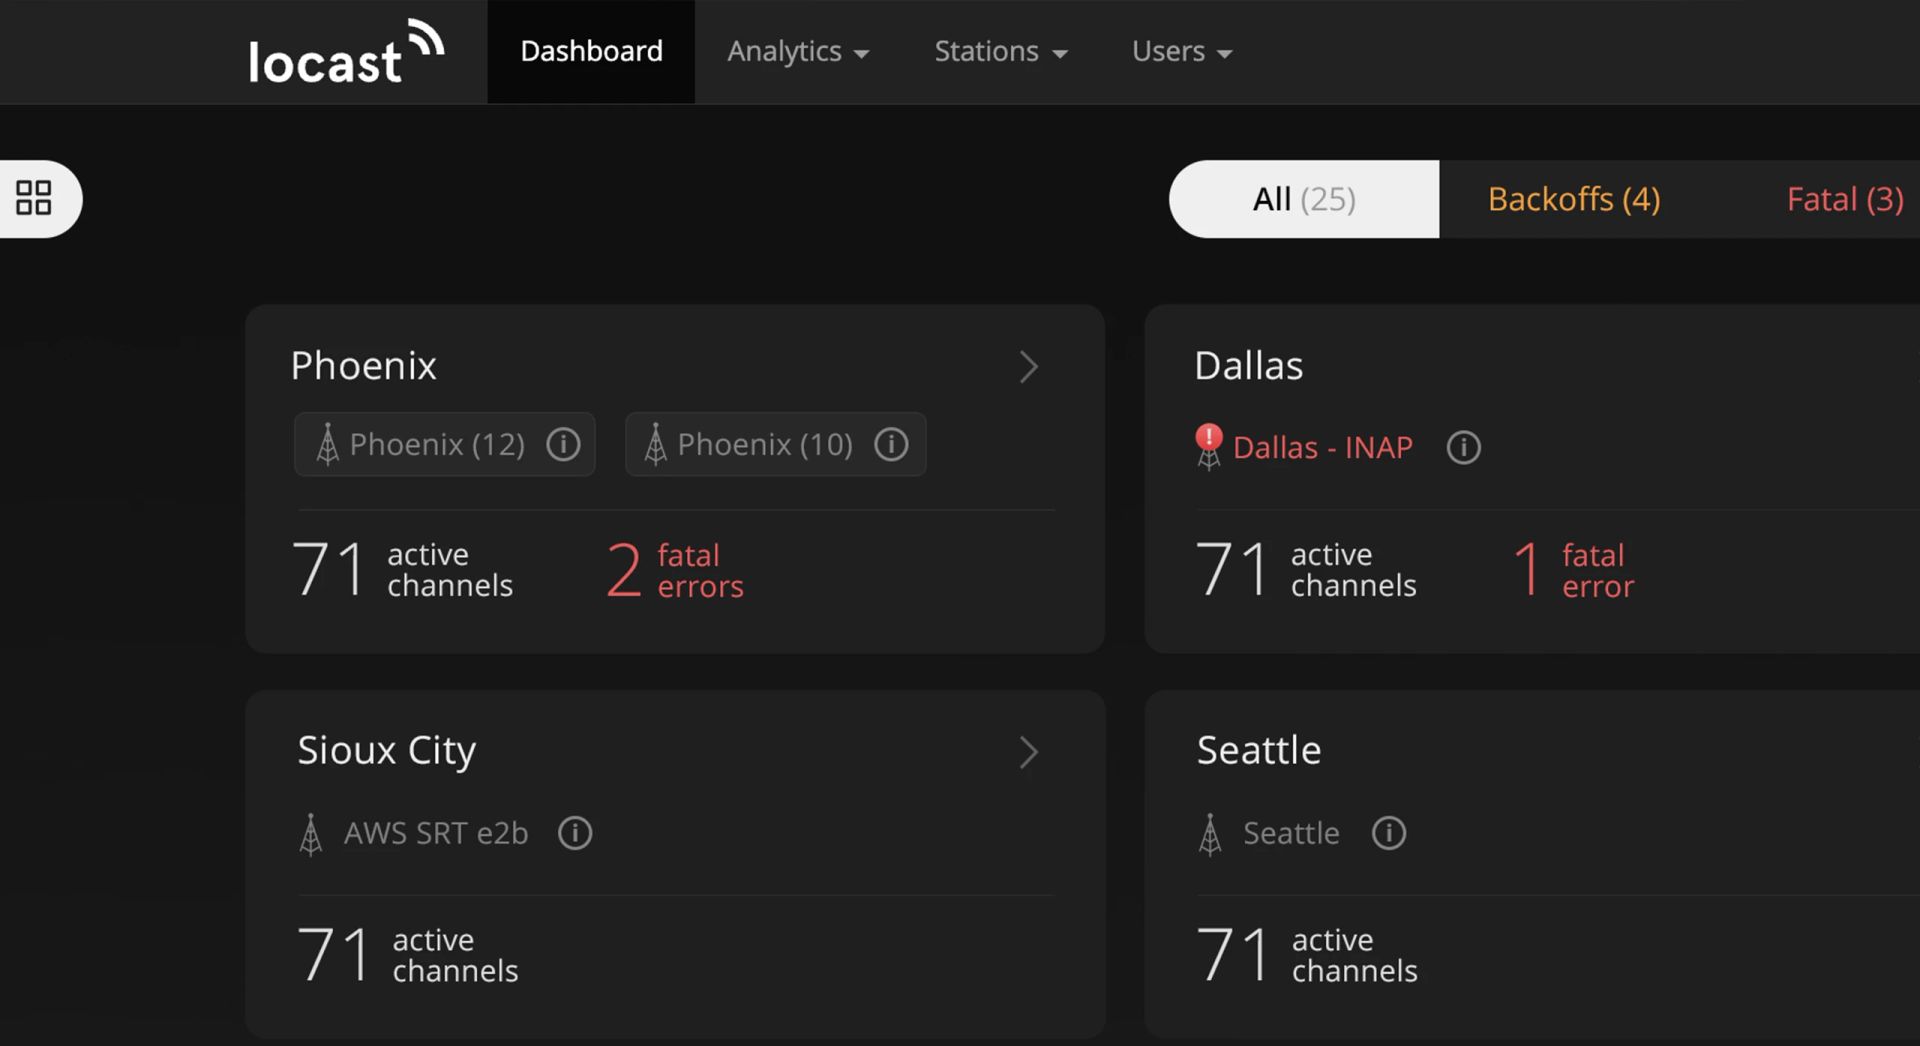Click the Dallas - INAP station label
This screenshot has width=1920, height=1046.
point(1322,448)
